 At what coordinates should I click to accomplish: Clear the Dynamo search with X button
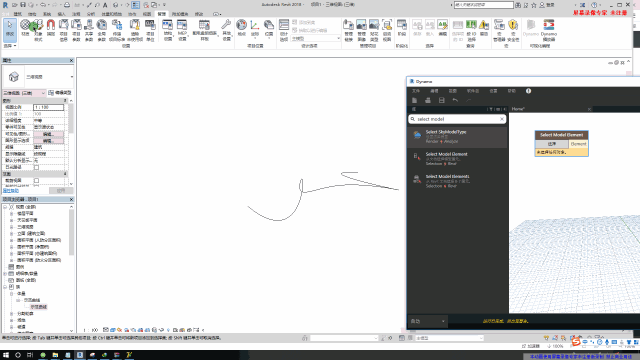[502, 119]
